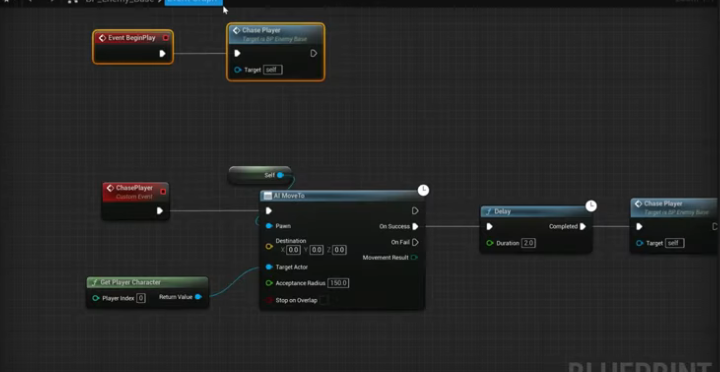Click the Event BeginPlay exec output pin
Image resolution: width=720 pixels, height=372 pixels.
point(162,54)
